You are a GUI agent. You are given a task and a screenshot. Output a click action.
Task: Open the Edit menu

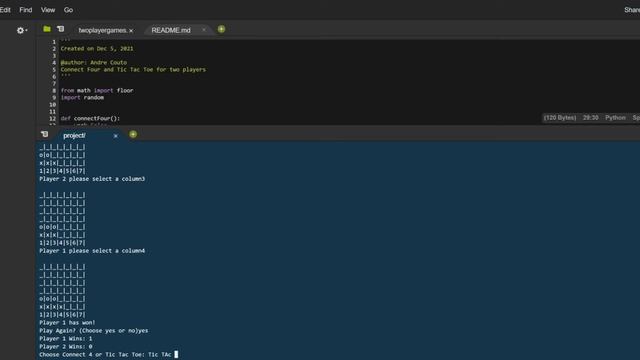(x=5, y=10)
